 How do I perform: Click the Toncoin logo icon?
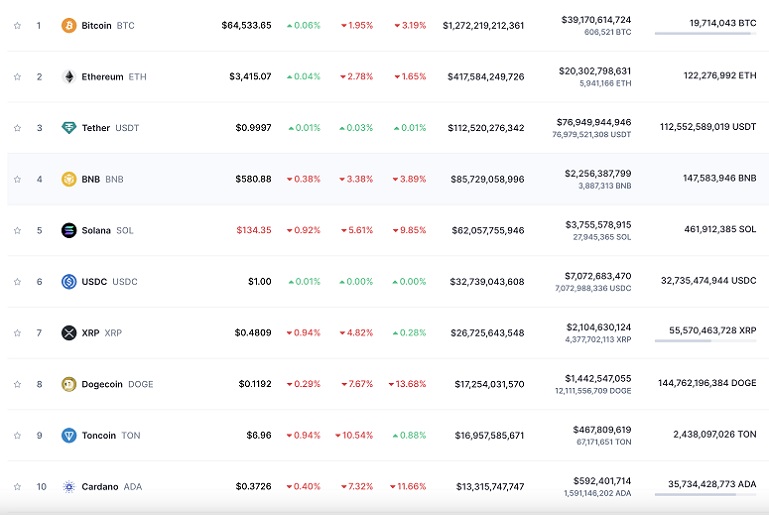point(69,435)
